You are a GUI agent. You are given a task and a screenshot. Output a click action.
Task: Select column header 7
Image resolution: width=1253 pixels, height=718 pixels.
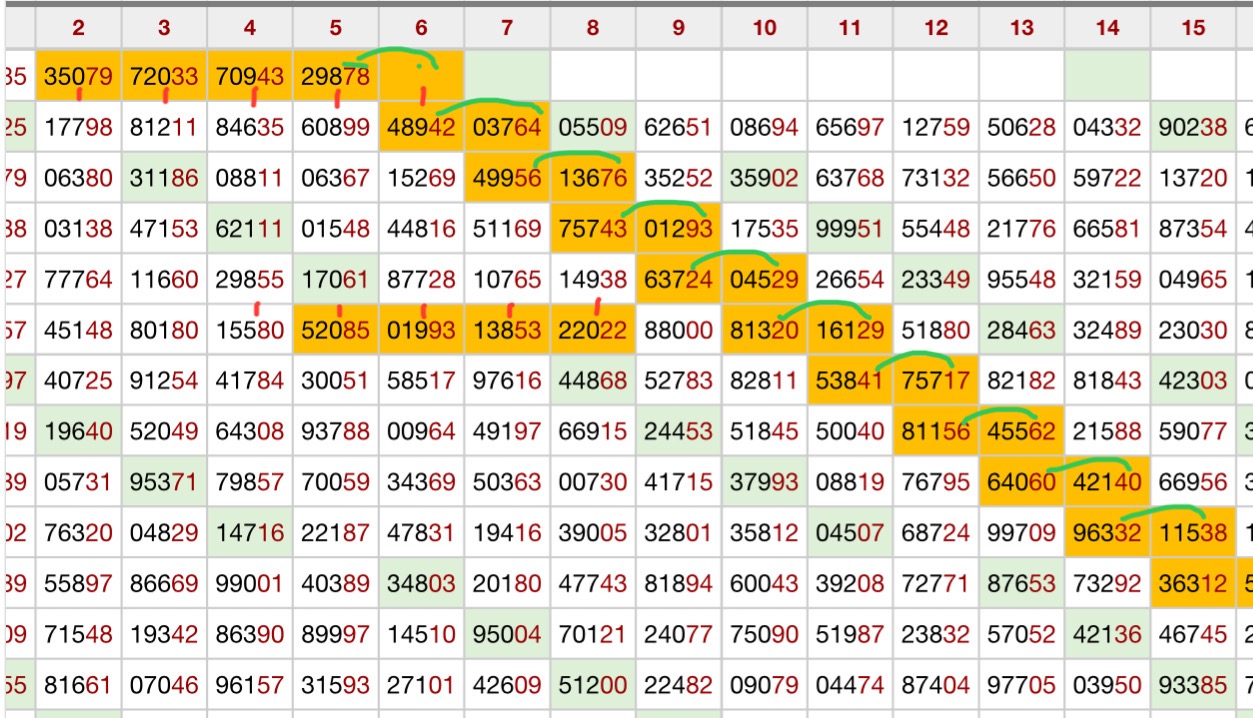[x=507, y=28]
